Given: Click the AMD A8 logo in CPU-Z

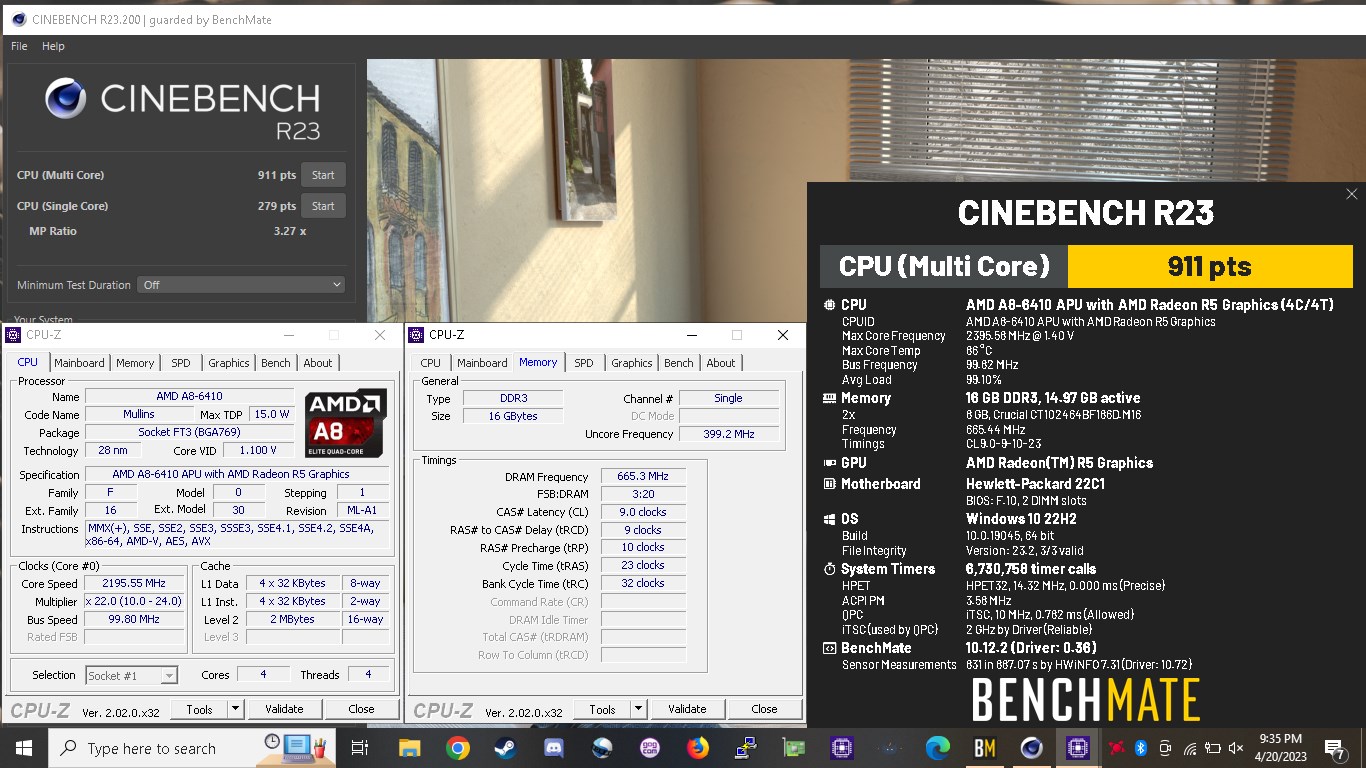Looking at the screenshot, I should (x=346, y=423).
